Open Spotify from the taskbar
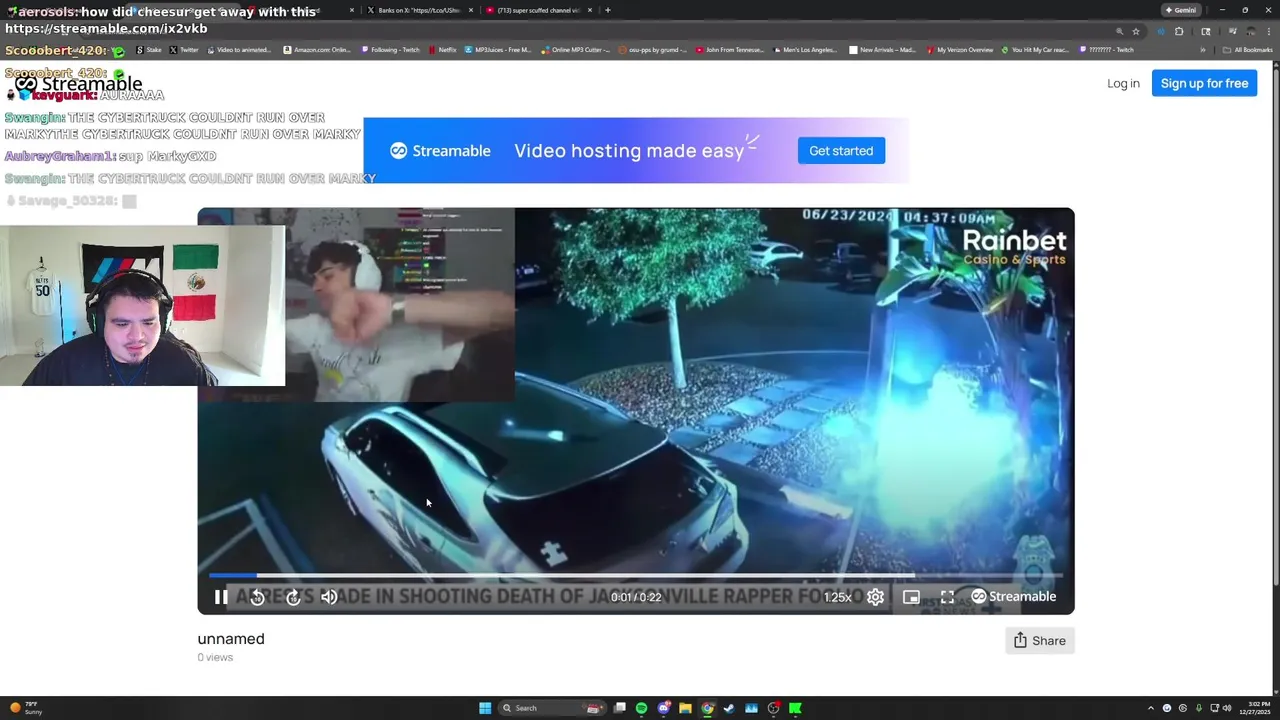The width and height of the screenshot is (1280, 720). 641,708
